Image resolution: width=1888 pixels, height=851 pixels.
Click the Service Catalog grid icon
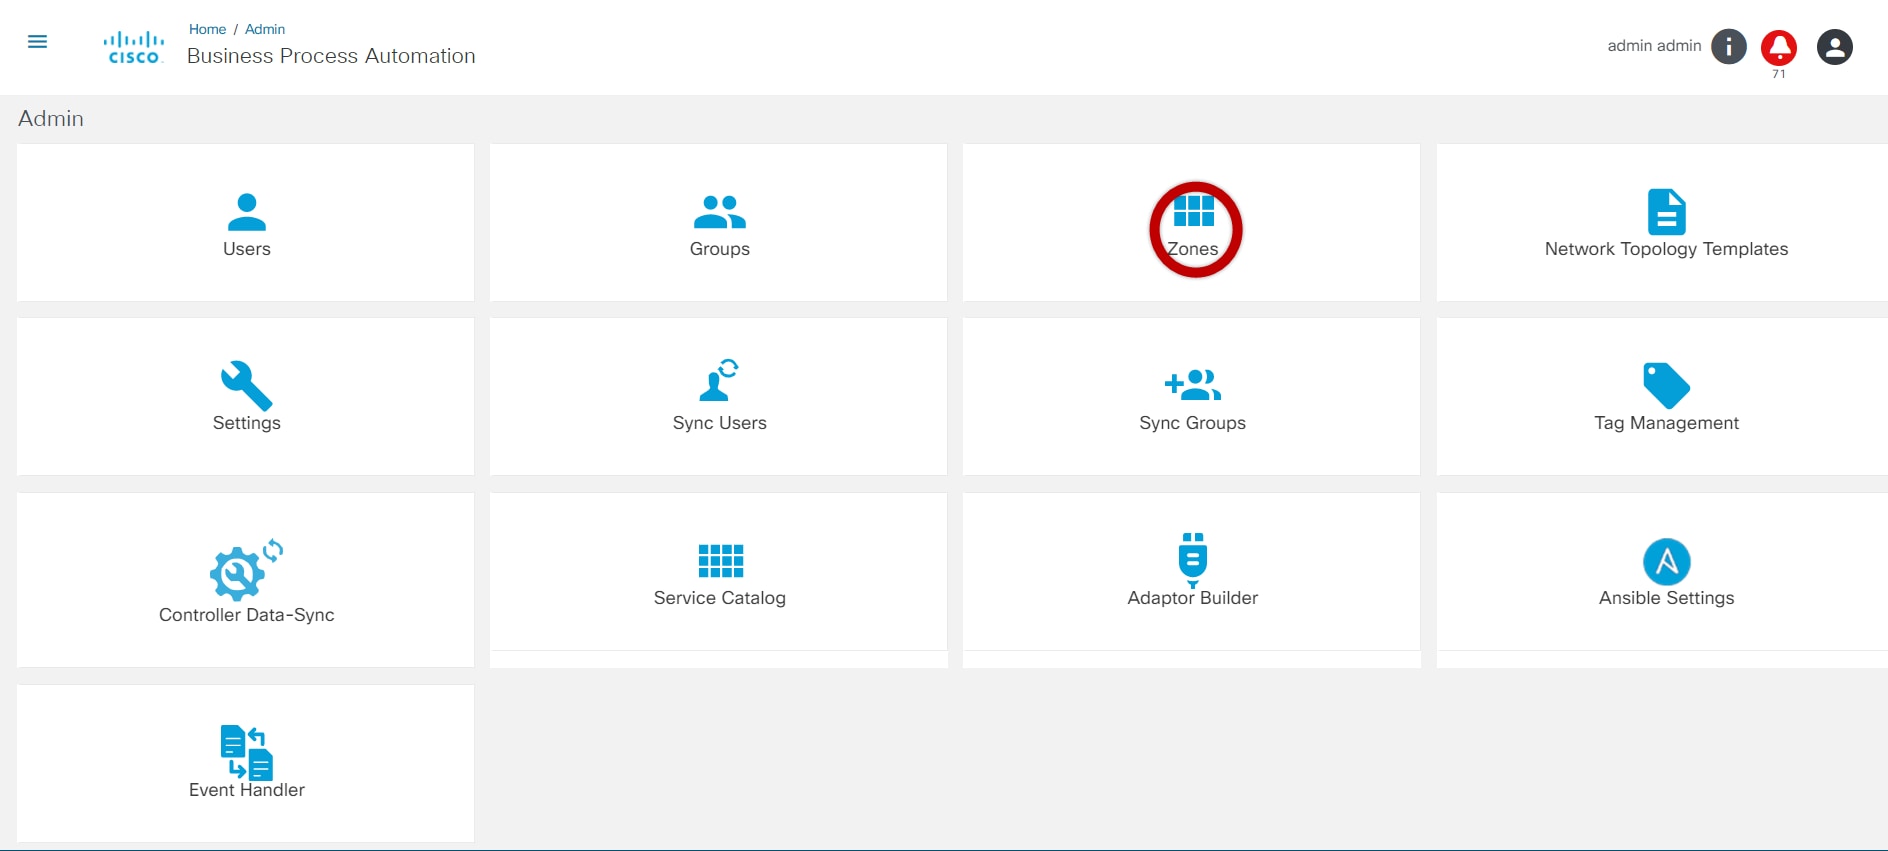point(720,561)
